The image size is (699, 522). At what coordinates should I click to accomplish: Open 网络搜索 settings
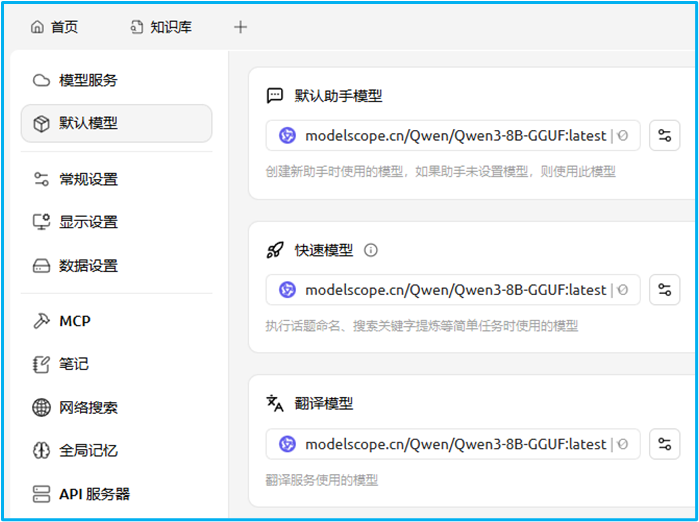coord(116,407)
